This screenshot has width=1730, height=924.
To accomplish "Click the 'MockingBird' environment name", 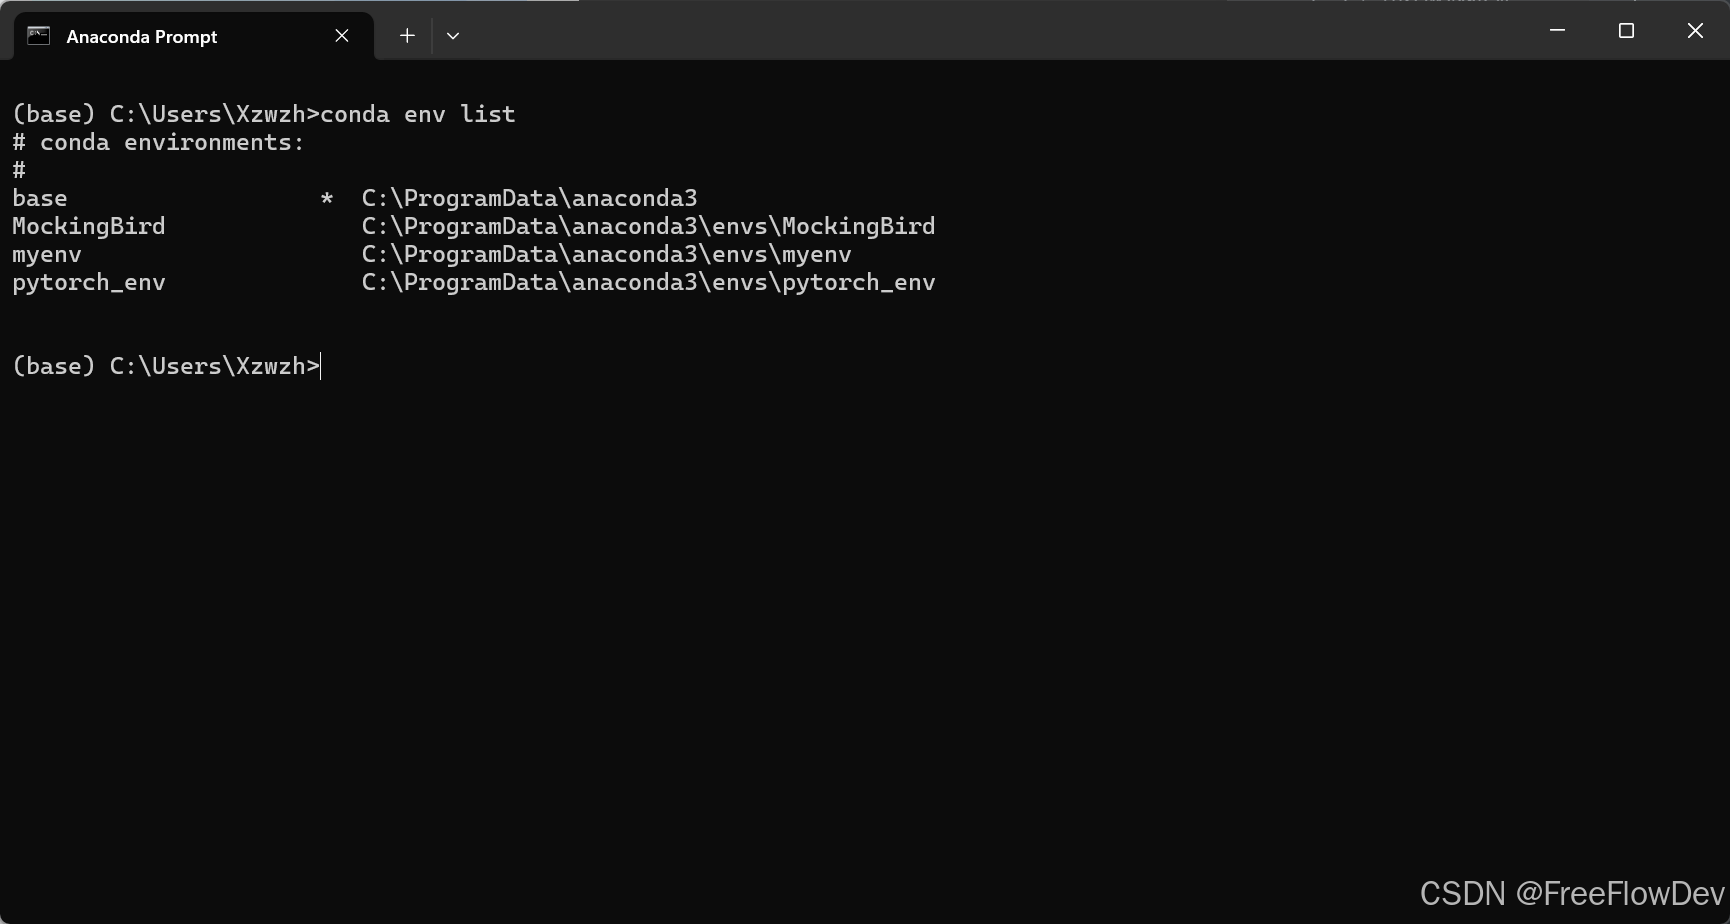I will pos(89,226).
